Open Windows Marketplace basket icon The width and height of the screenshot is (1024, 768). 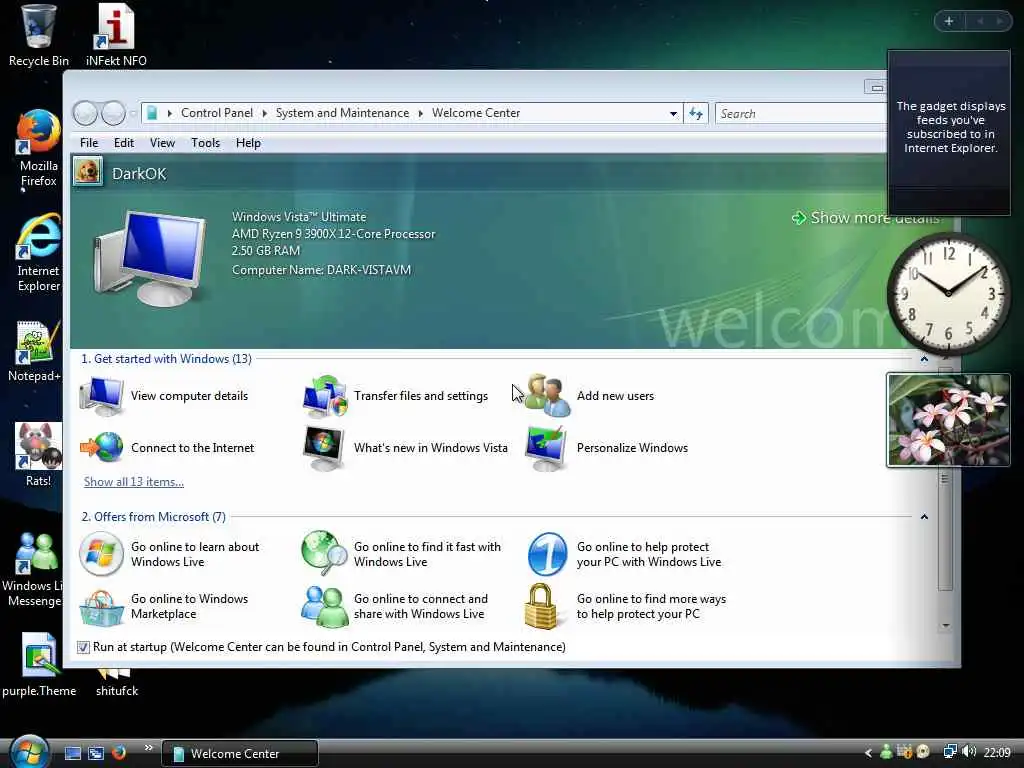(101, 607)
